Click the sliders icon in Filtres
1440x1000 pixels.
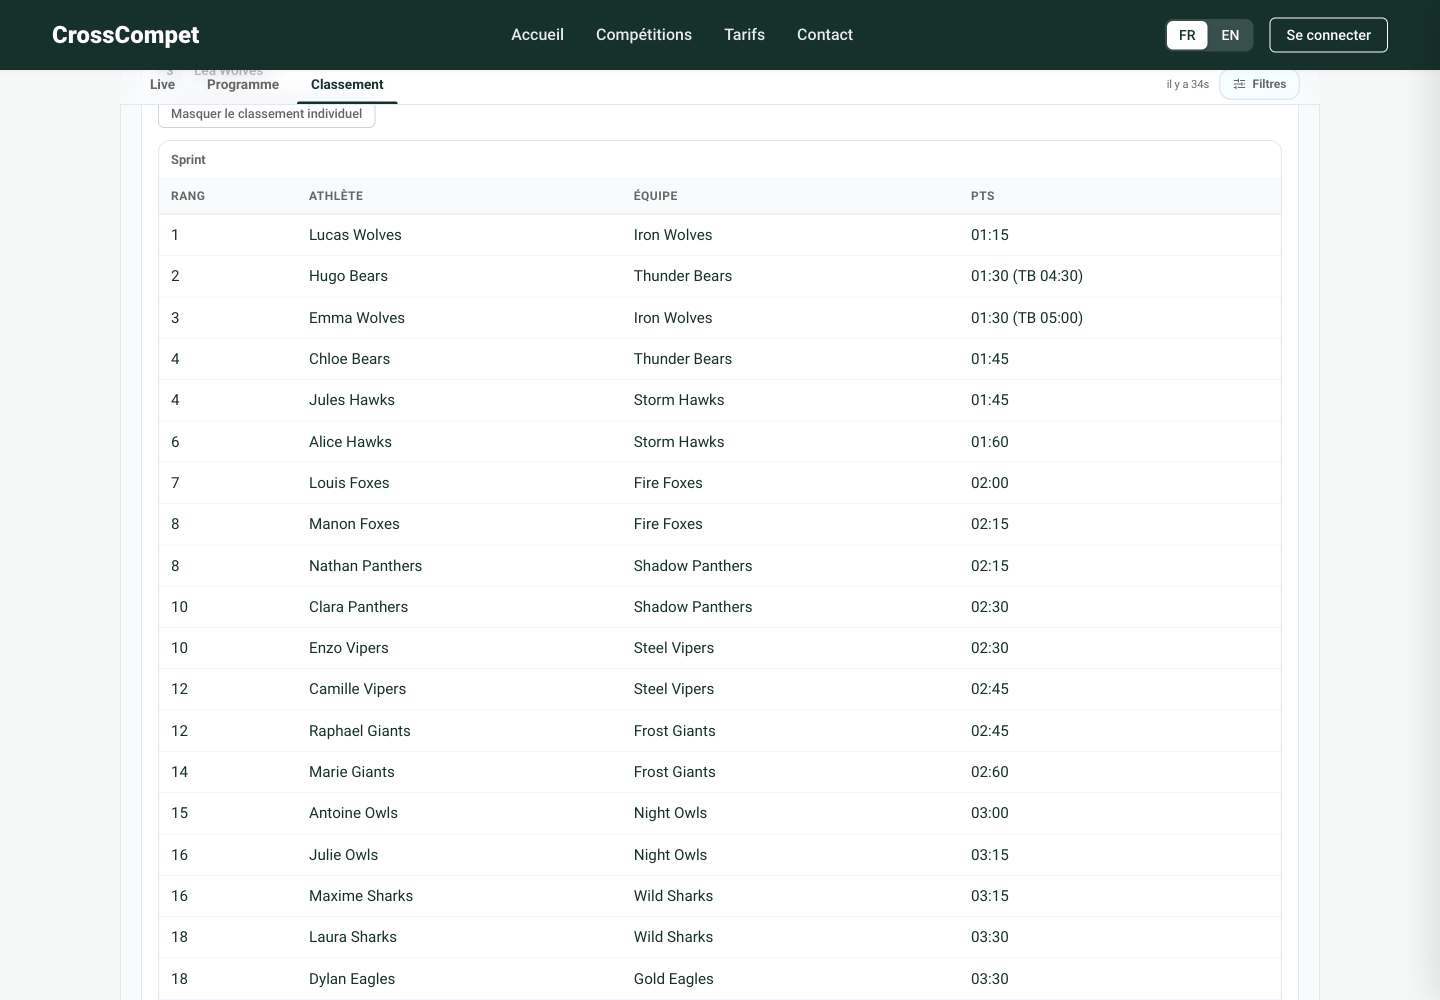1239,84
